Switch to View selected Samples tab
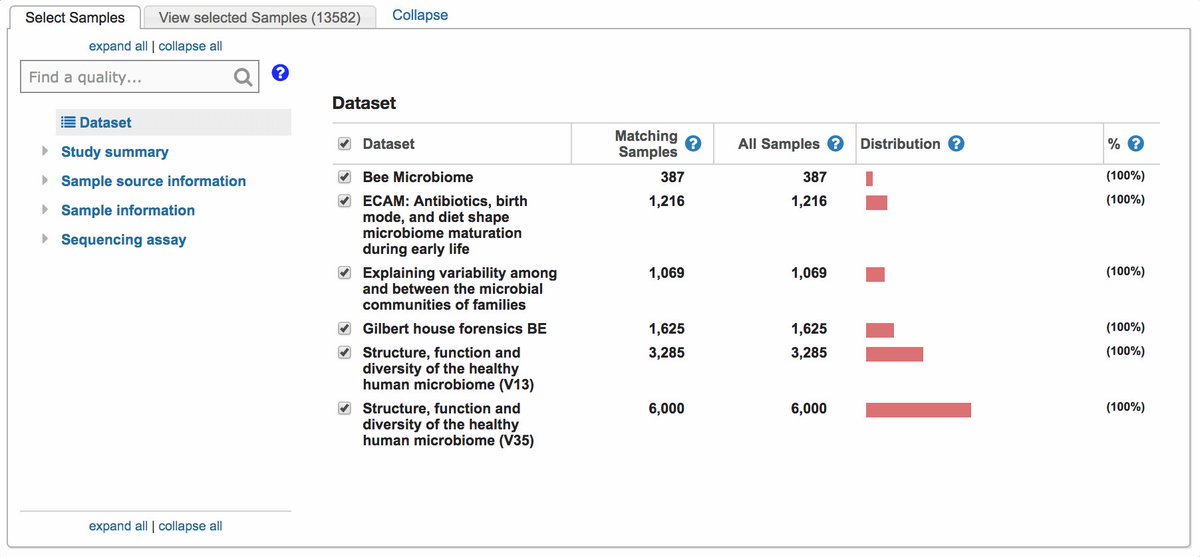The height and width of the screenshot is (557, 1200). click(x=259, y=17)
